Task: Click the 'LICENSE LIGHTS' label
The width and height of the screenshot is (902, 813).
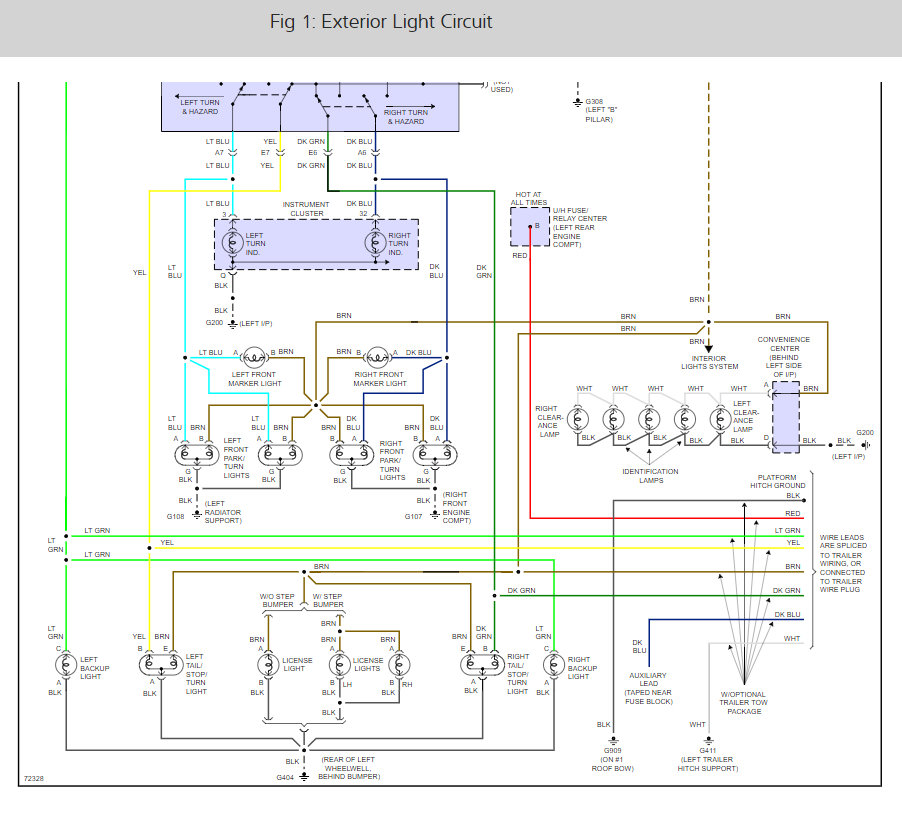Action: click(368, 665)
